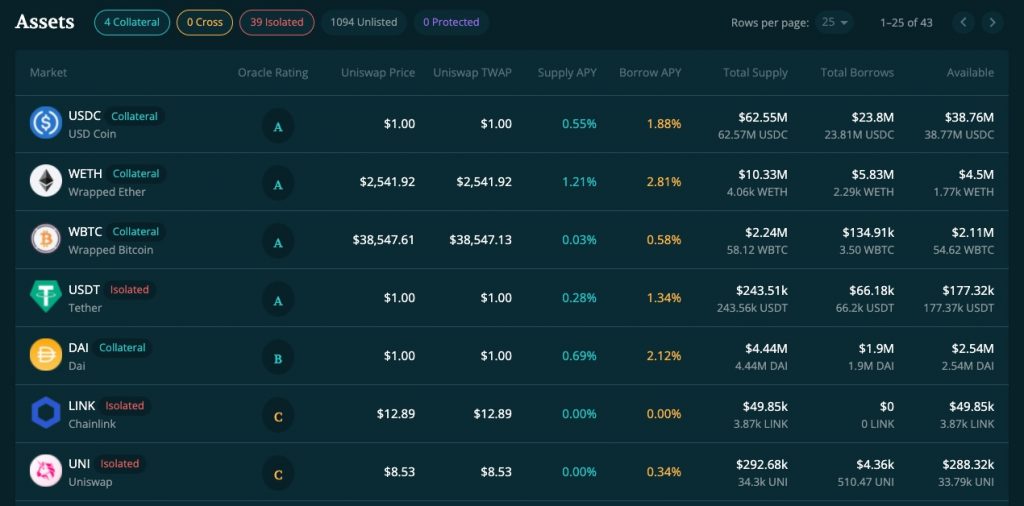Click USDT oracle rating A badge
The image size is (1024, 506).
278,300
